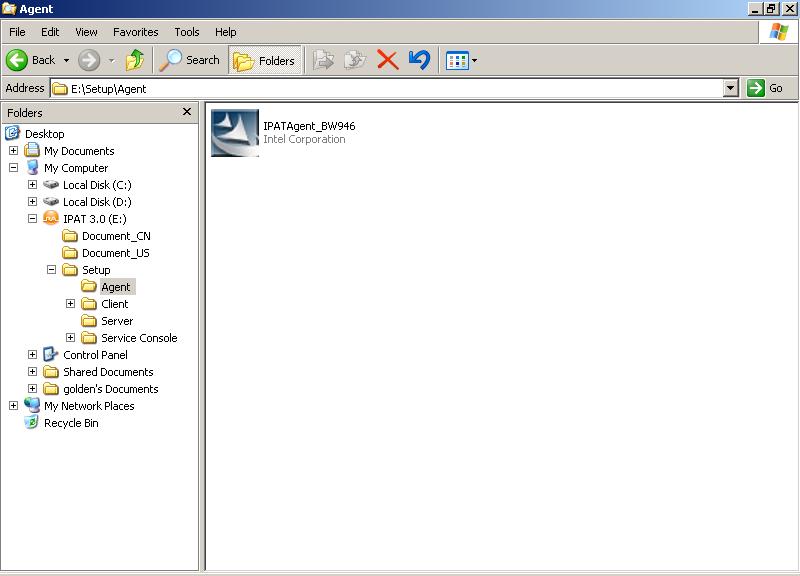Expand the Service Console folder
The image size is (800, 576).
point(71,338)
